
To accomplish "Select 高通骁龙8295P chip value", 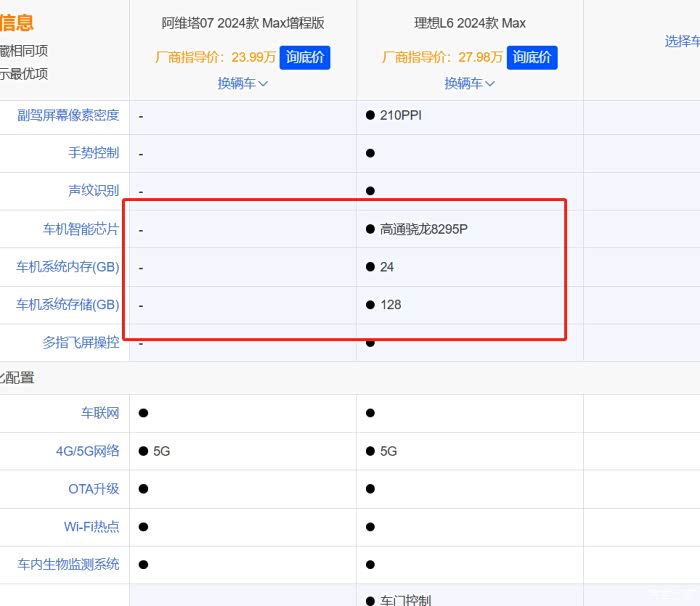I will click(x=424, y=229).
